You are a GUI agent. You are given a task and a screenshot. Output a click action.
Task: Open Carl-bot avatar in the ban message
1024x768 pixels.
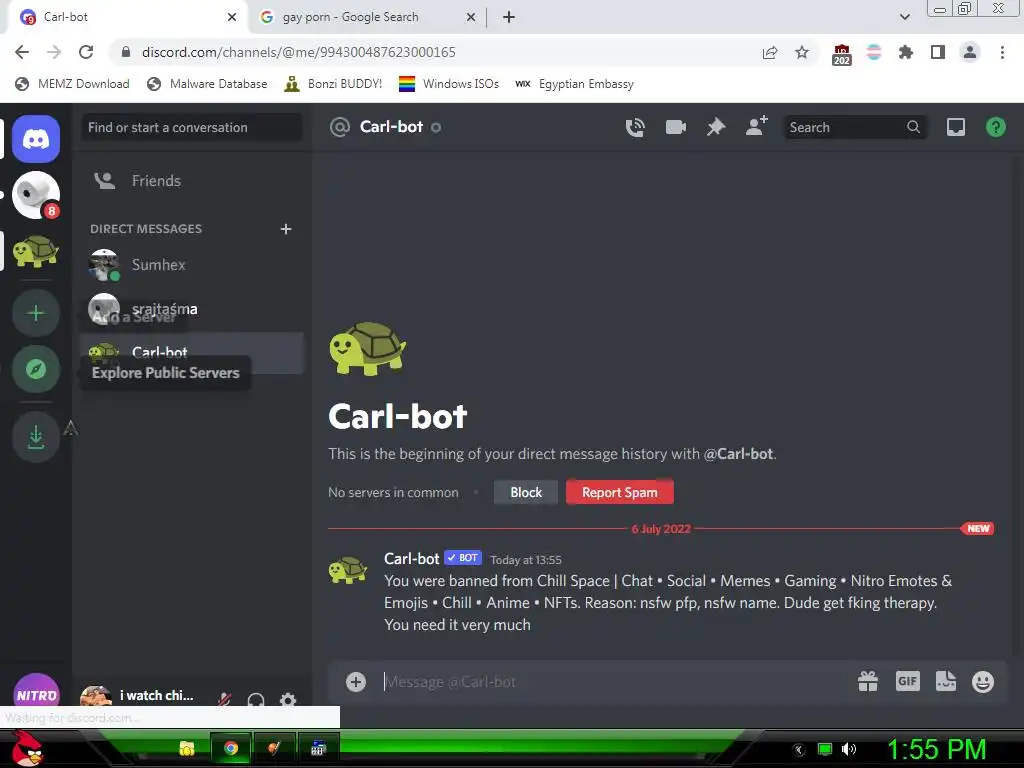coord(348,570)
